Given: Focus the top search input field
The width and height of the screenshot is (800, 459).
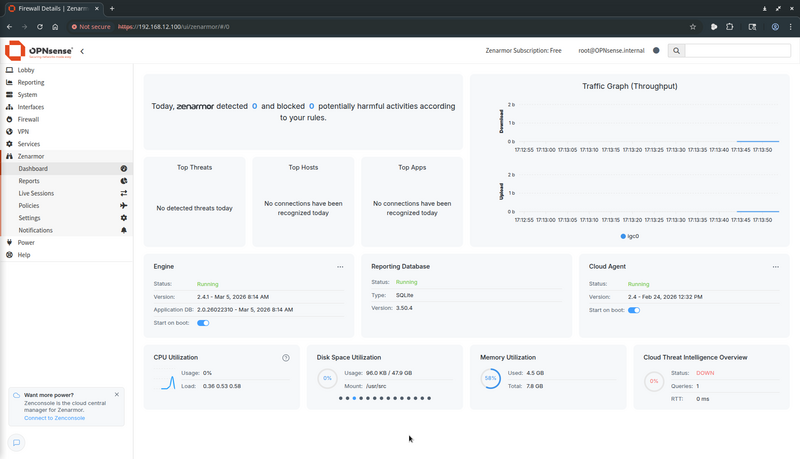Looking at the screenshot, I should pyautogui.click(x=738, y=50).
